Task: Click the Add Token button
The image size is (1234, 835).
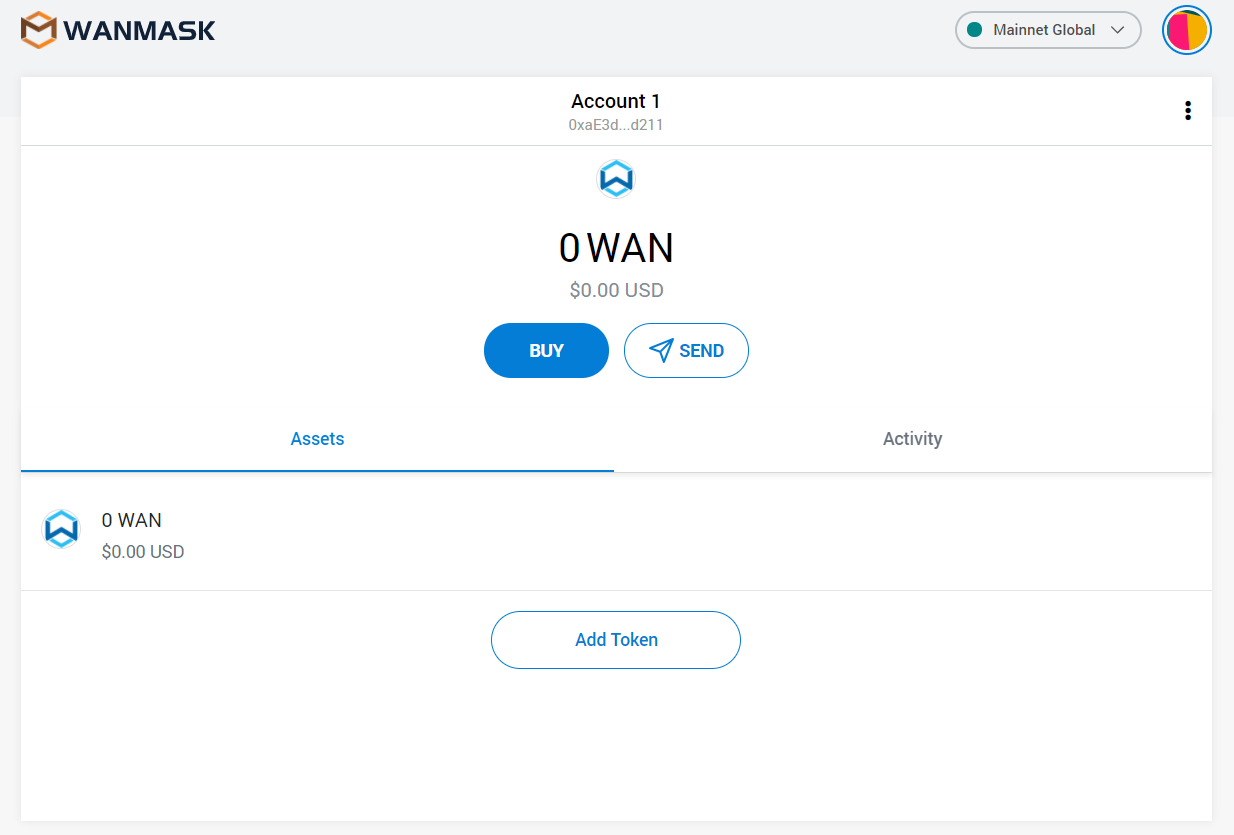Action: point(616,640)
